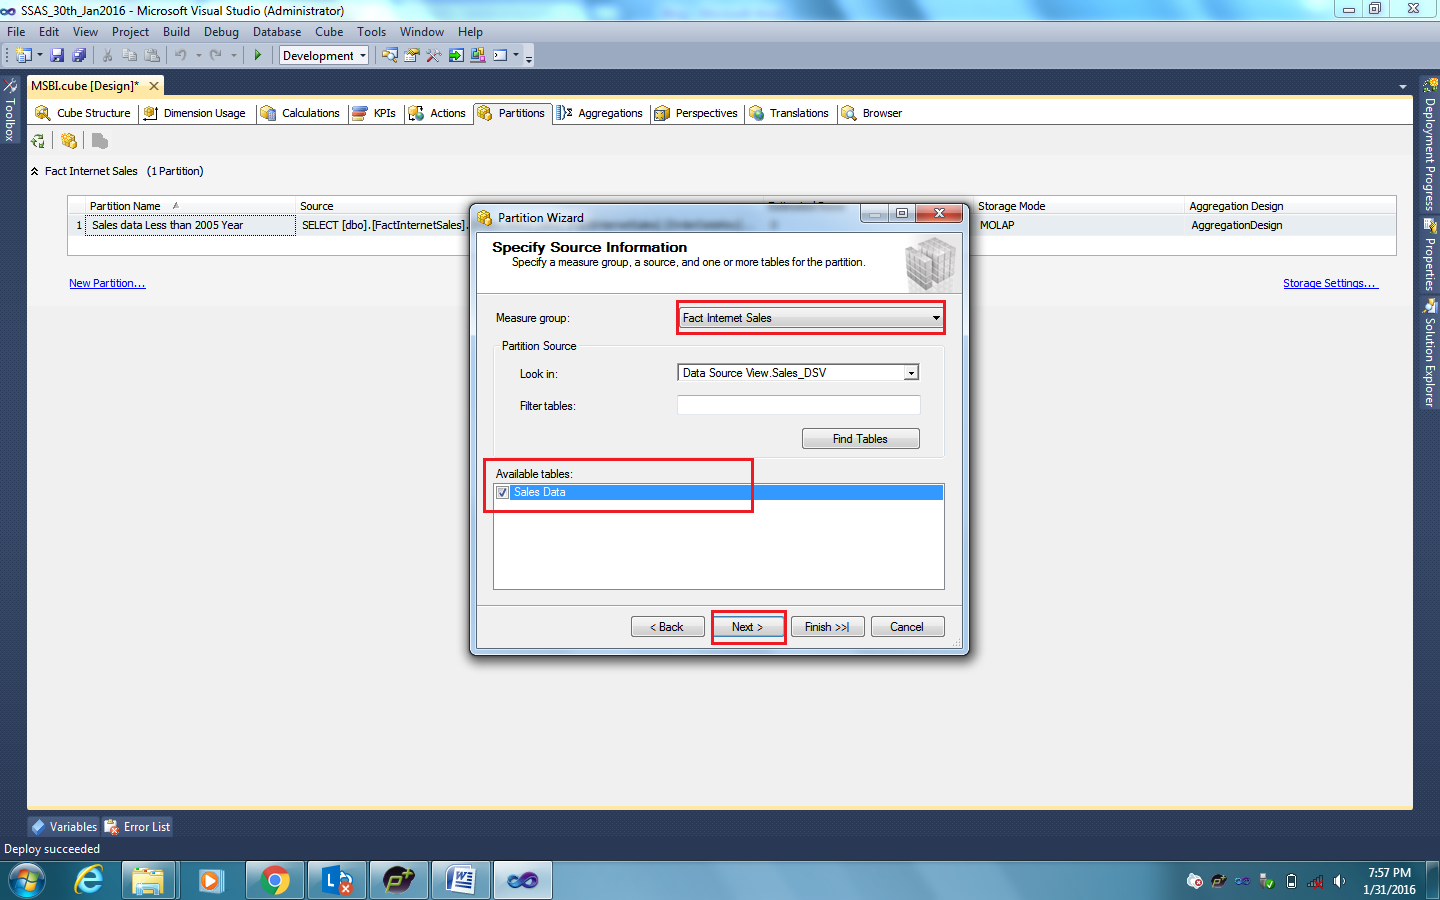Open the Solution Explorer toolbar icon
The width and height of the screenshot is (1440, 900).
click(x=390, y=55)
